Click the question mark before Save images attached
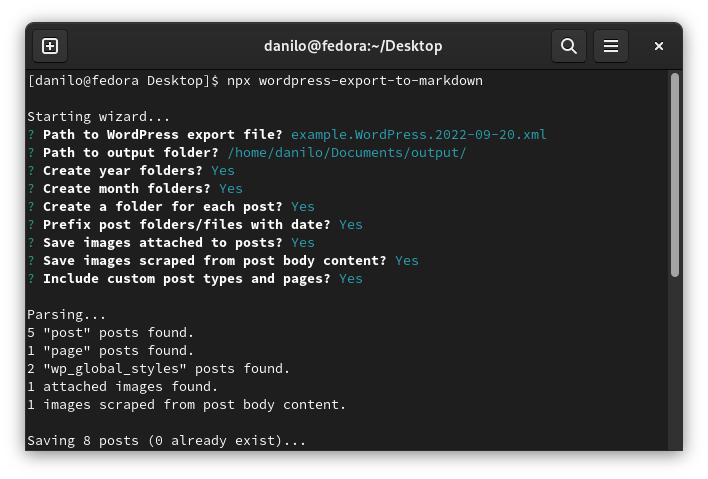708x479 pixels. pos(31,242)
